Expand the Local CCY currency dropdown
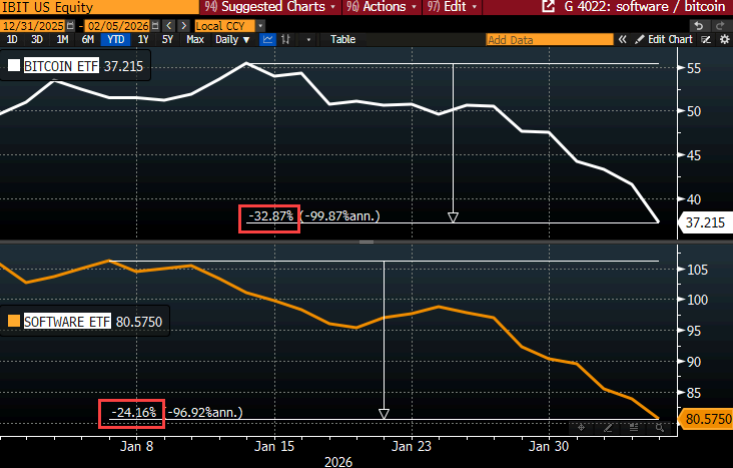Image resolution: width=733 pixels, height=468 pixels. [232, 22]
